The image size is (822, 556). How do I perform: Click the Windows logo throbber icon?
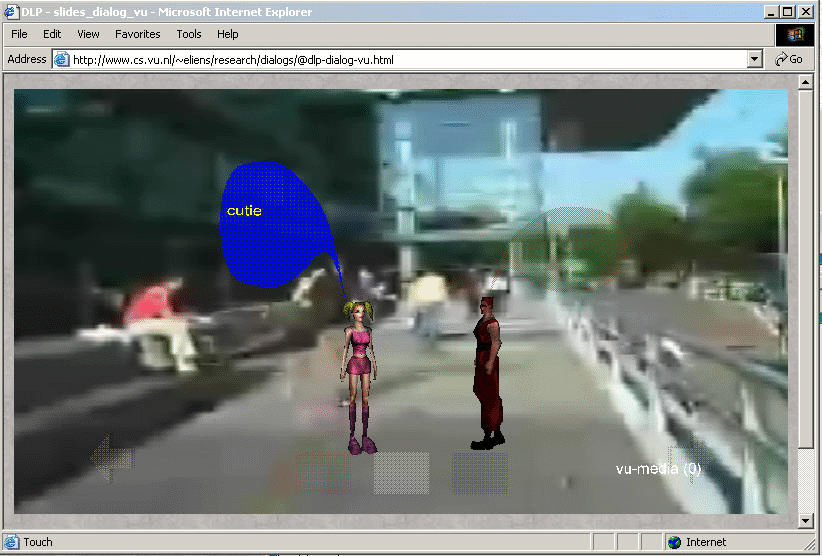pyautogui.click(x=795, y=35)
